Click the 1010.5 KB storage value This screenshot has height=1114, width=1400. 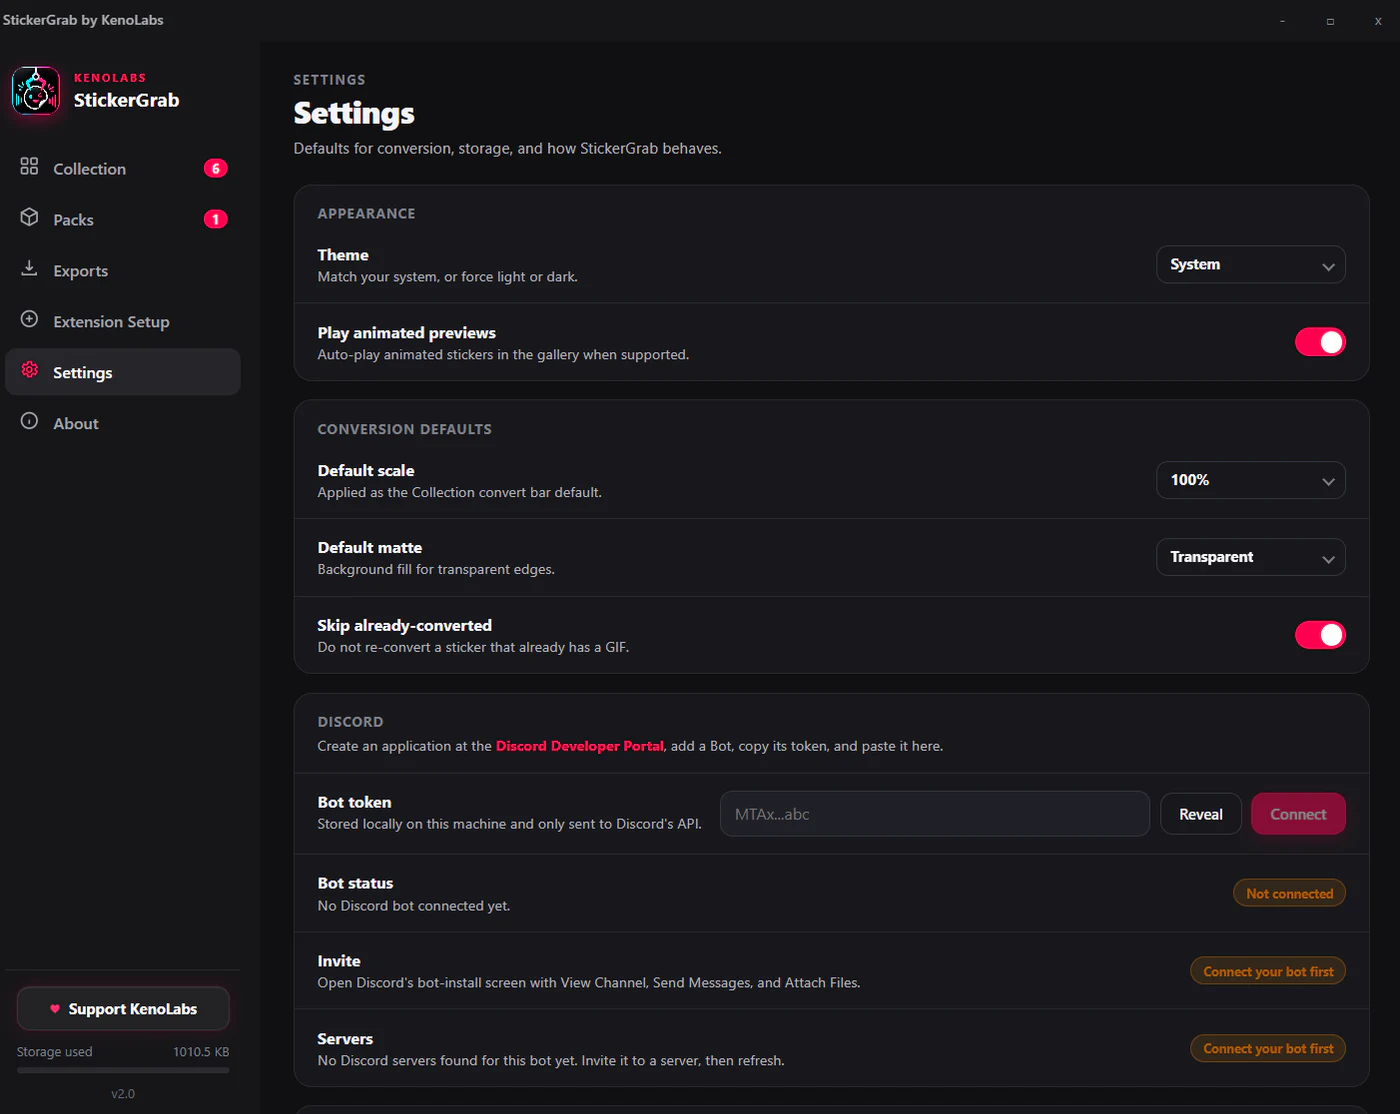[x=201, y=1052]
